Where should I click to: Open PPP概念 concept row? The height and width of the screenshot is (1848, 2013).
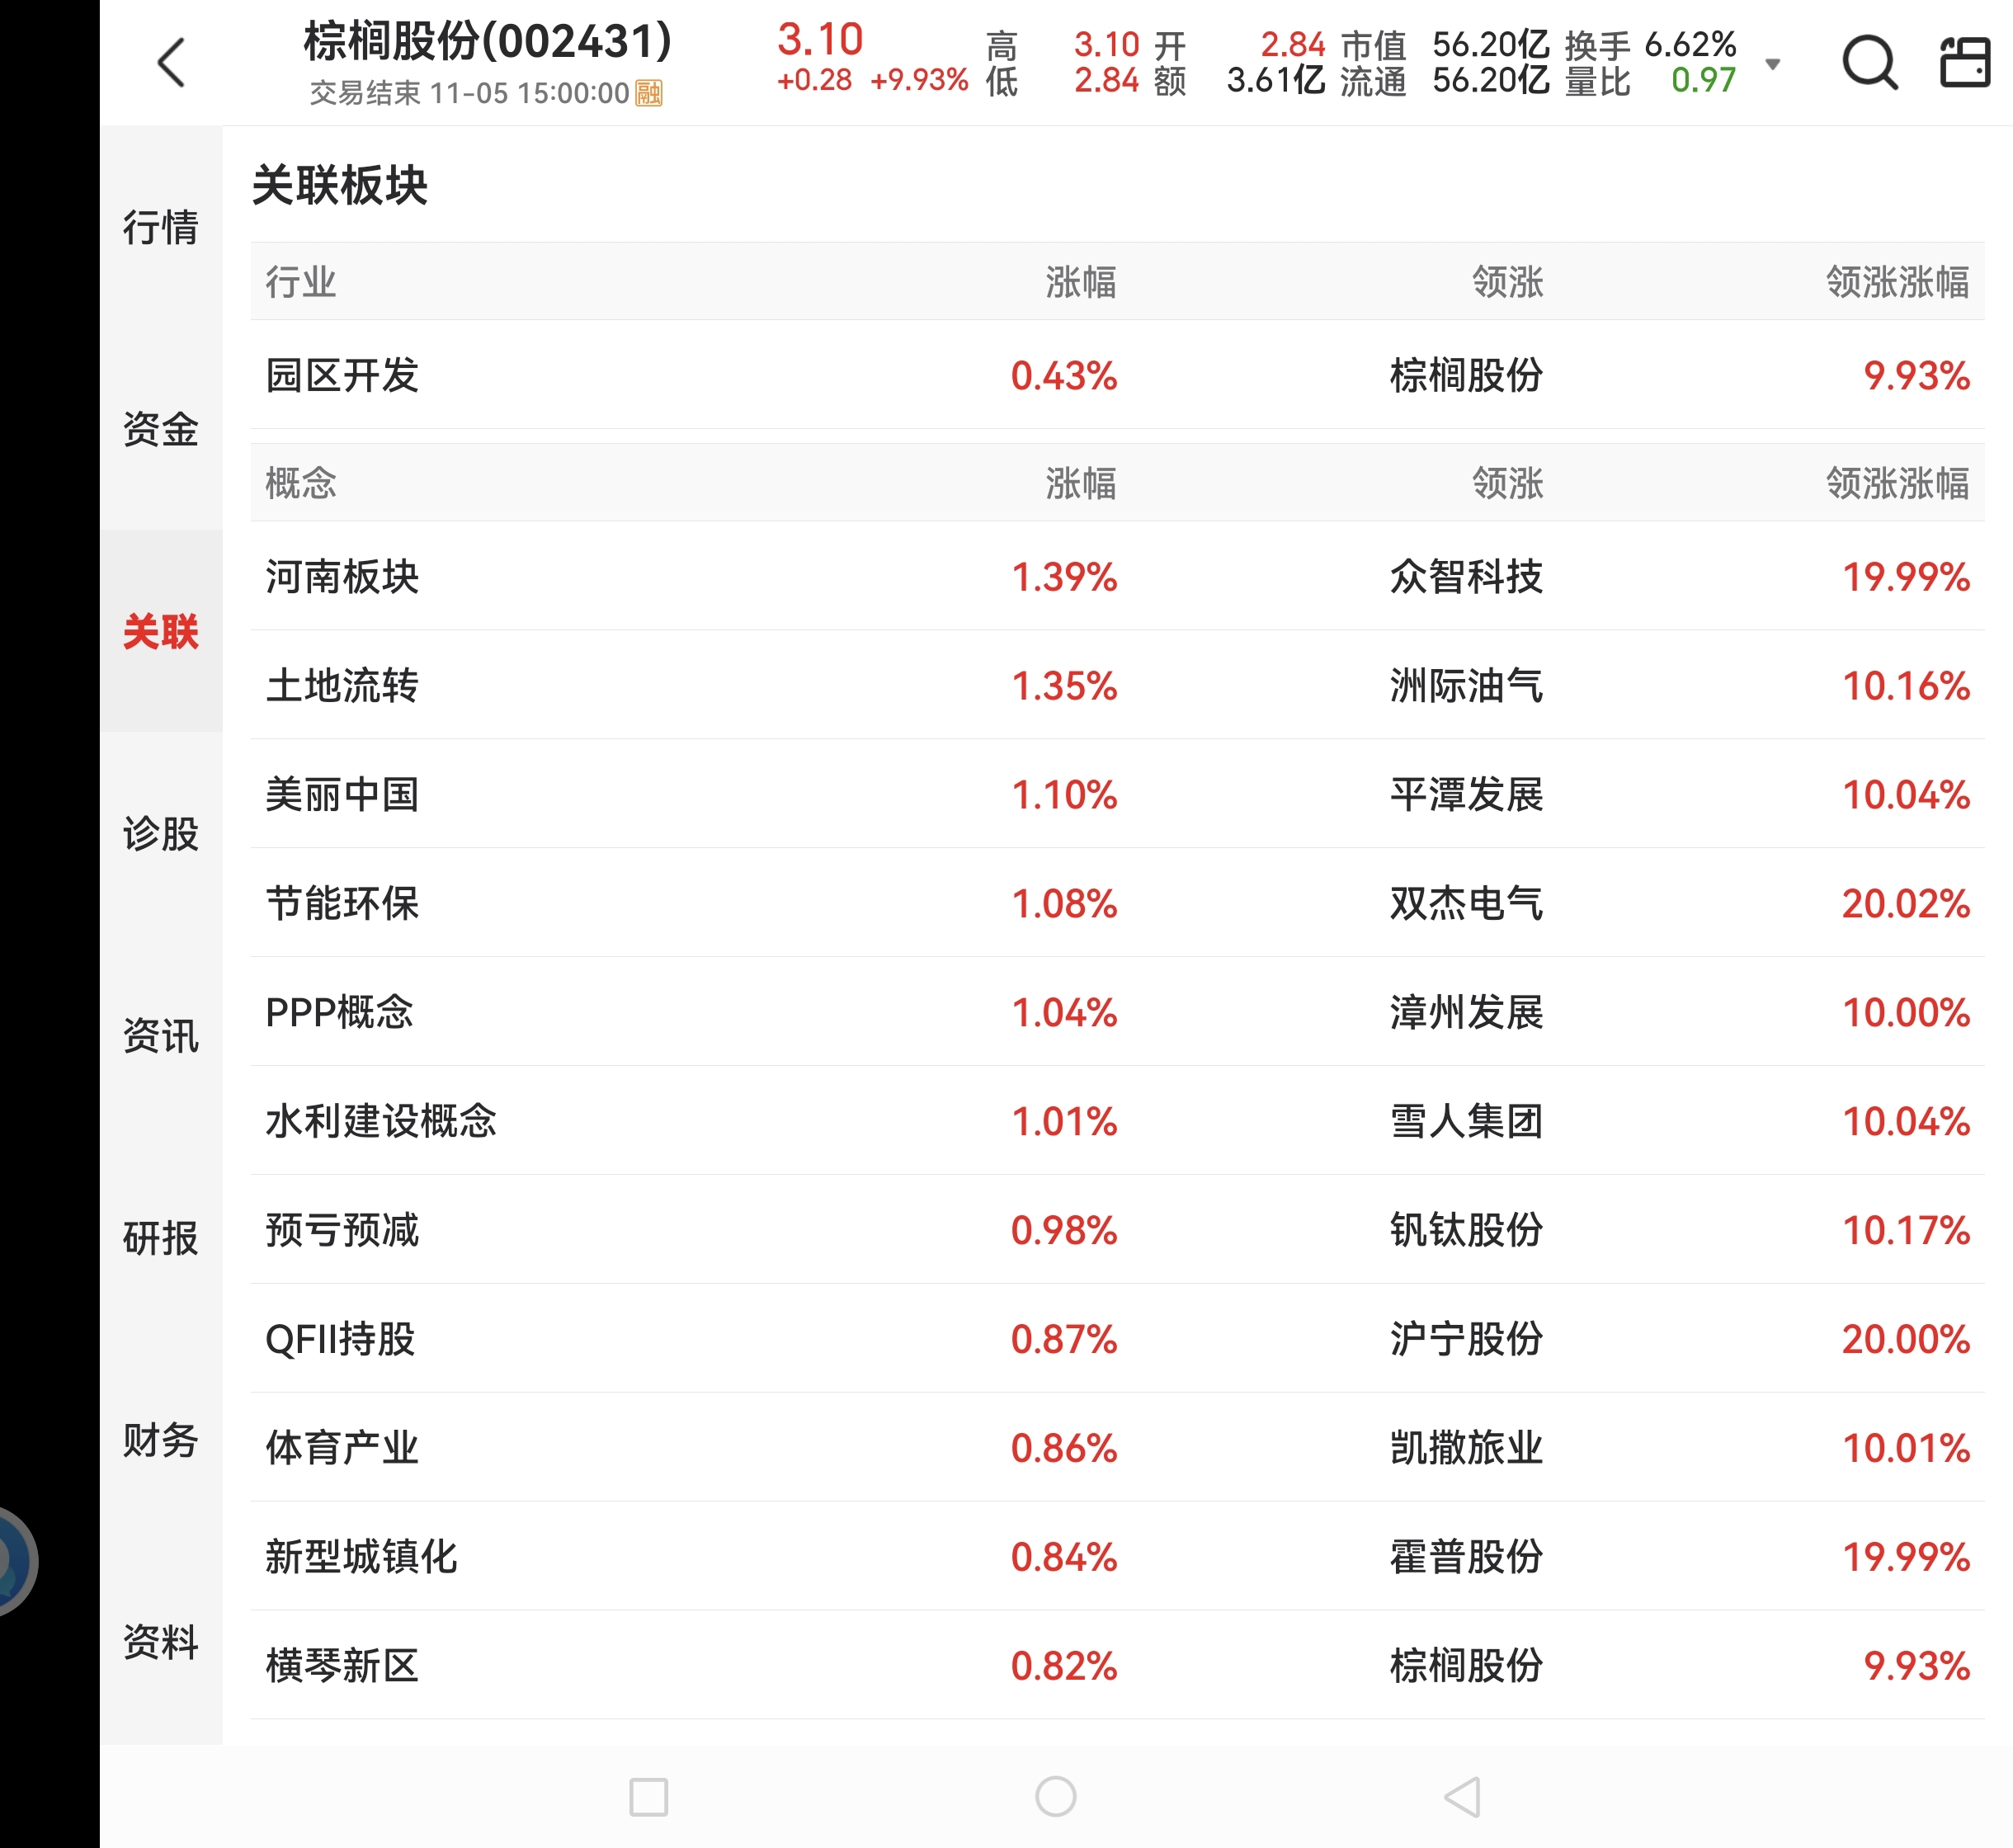click(x=338, y=1012)
